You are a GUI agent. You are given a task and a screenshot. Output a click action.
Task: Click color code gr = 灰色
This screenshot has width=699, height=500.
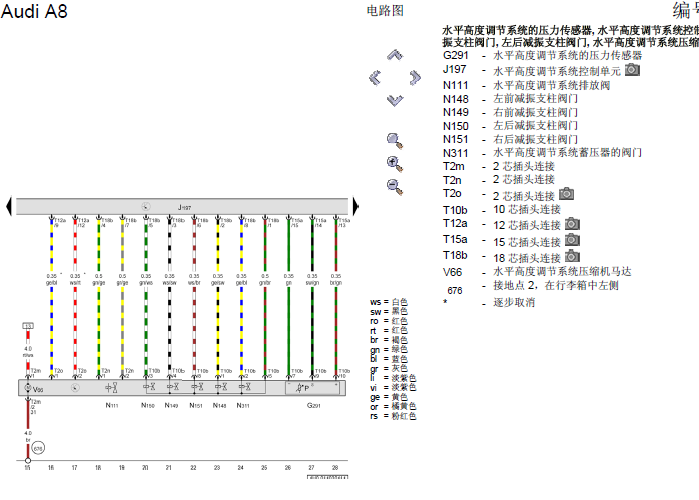coord(389,368)
